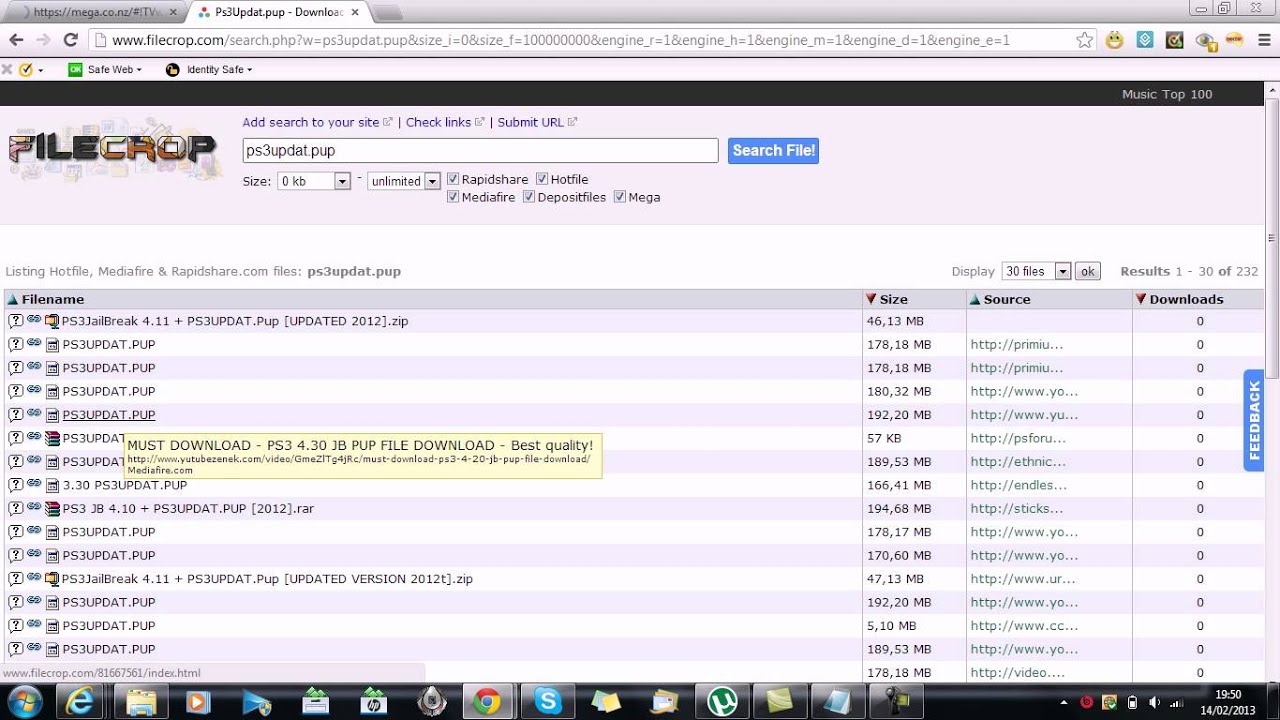Screen dimensions: 1280x720
Task: Show hidden tray icons arrow
Action: click(1063, 702)
